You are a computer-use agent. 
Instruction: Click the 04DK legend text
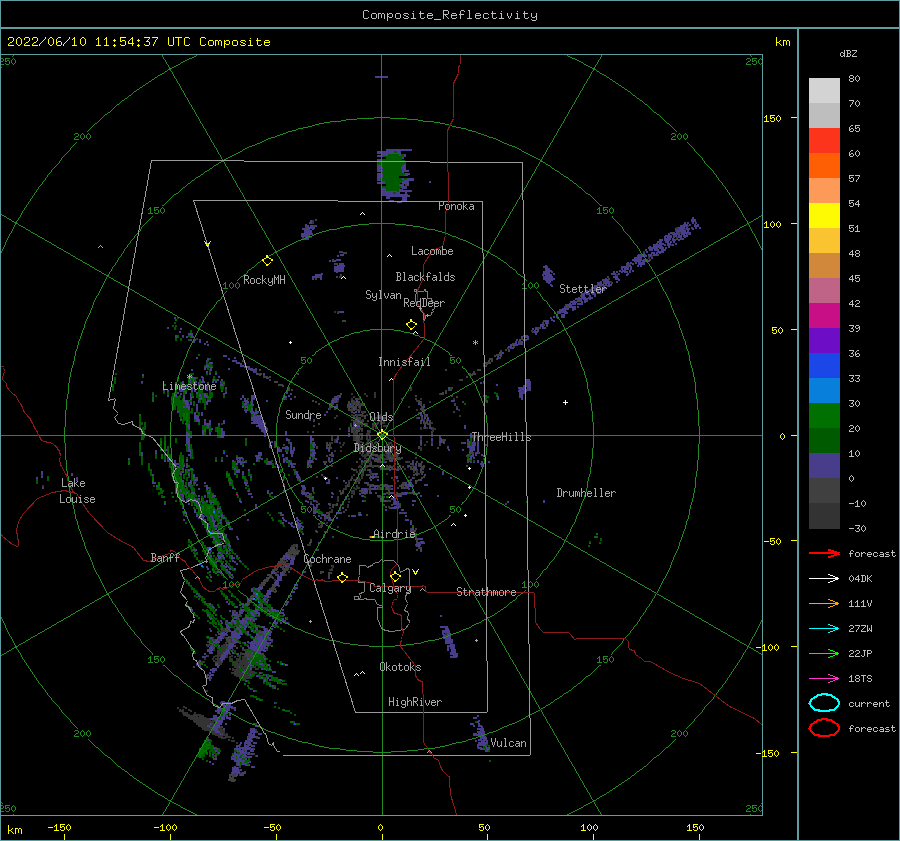pos(860,579)
